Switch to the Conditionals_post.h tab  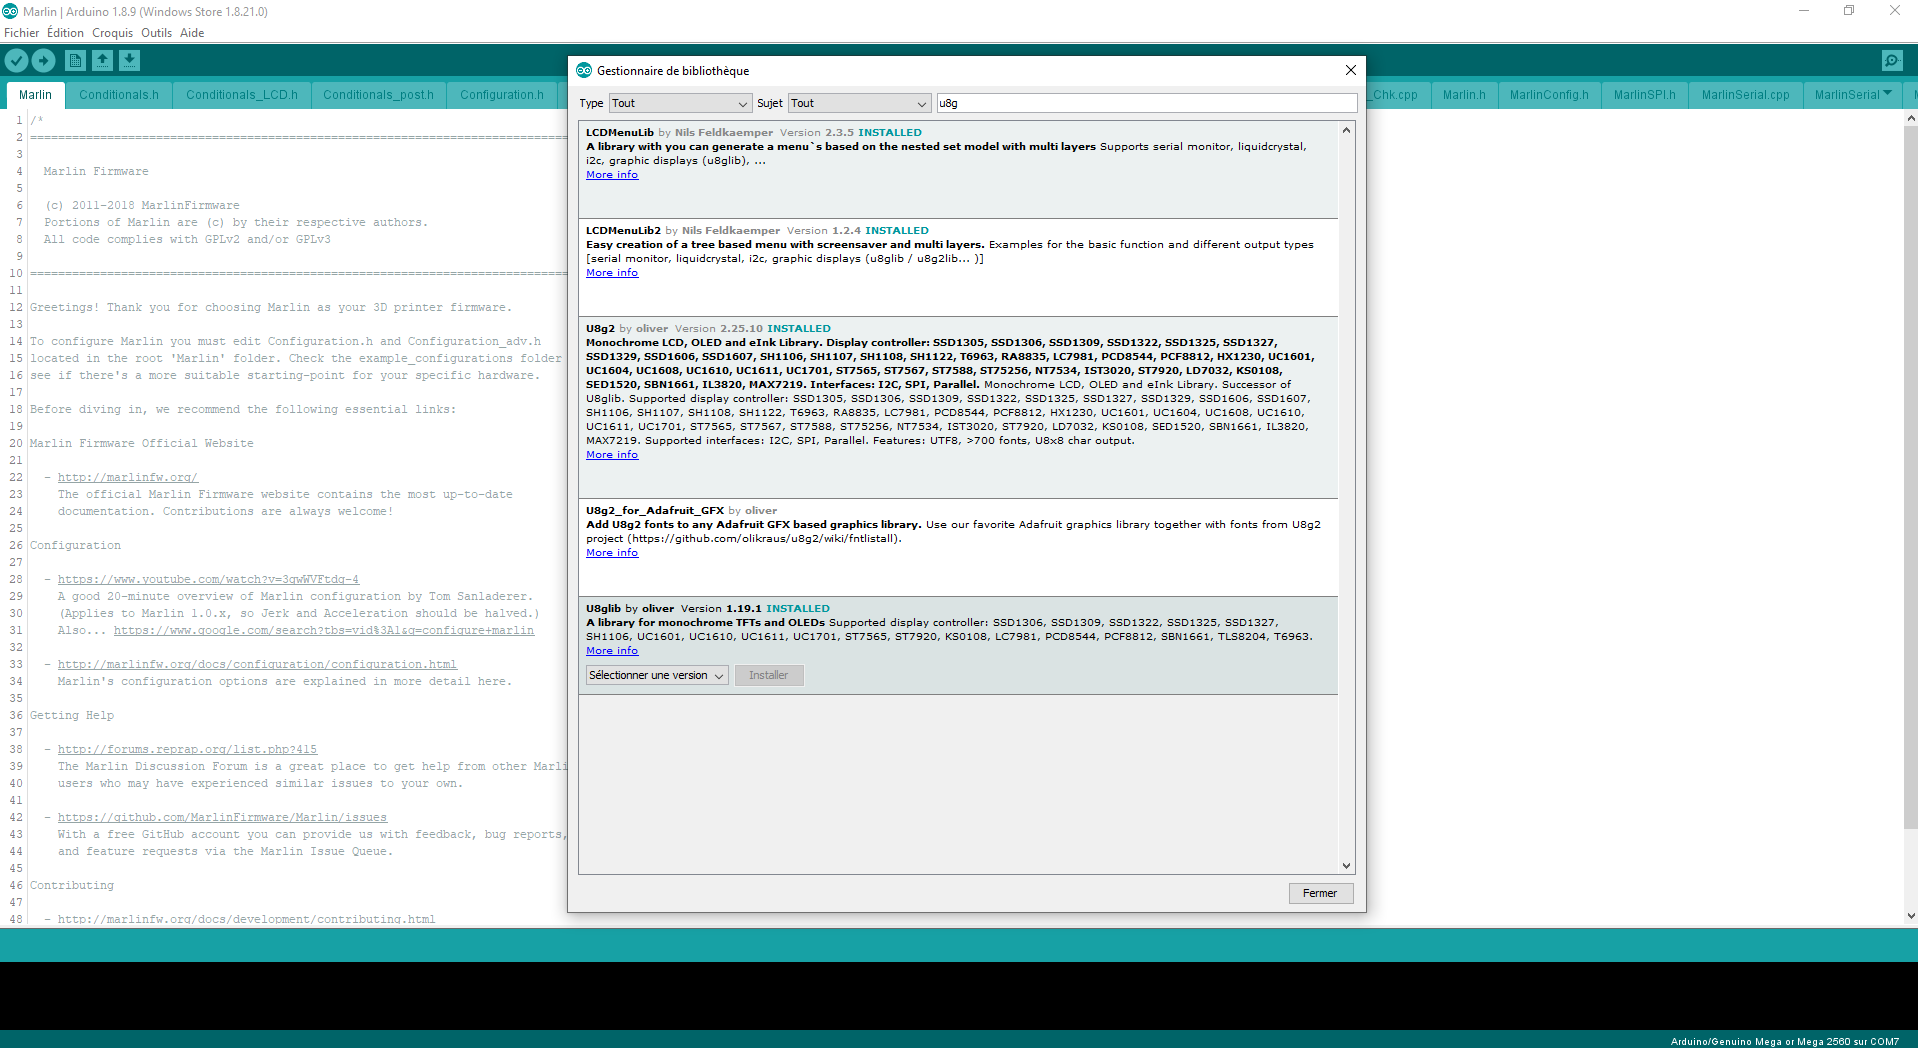click(378, 95)
